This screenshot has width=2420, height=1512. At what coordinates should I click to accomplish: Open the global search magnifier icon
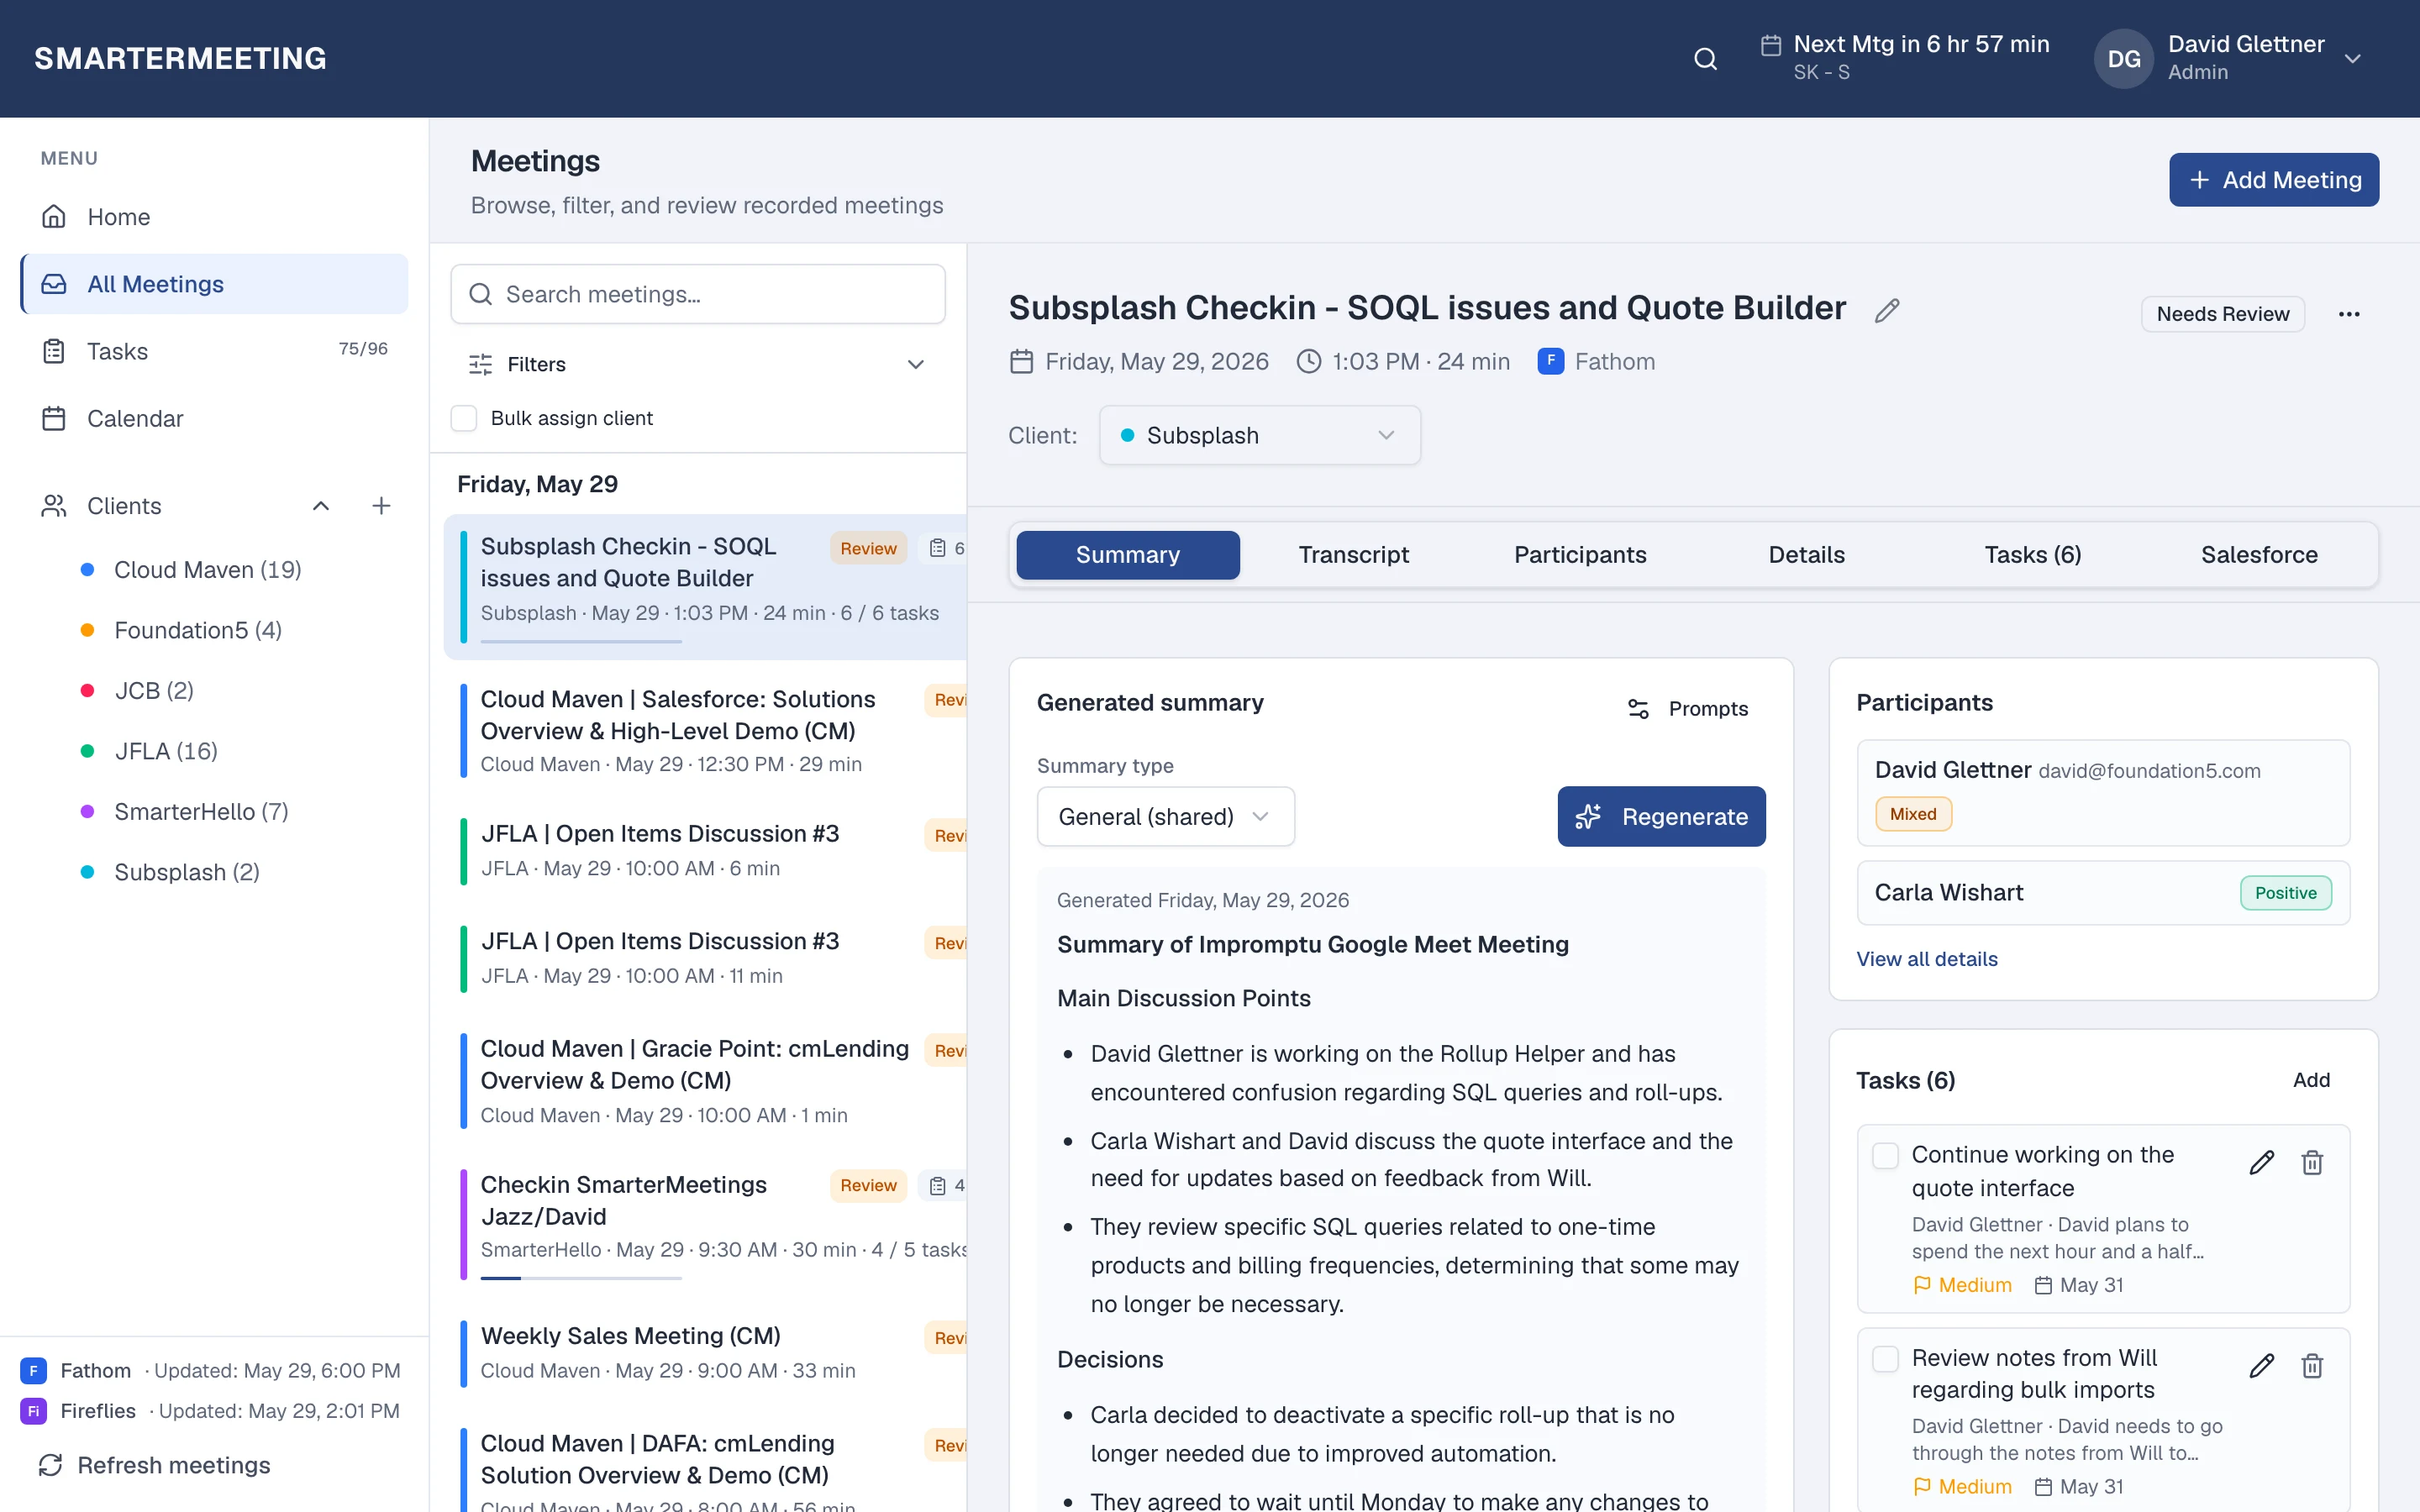[1705, 59]
